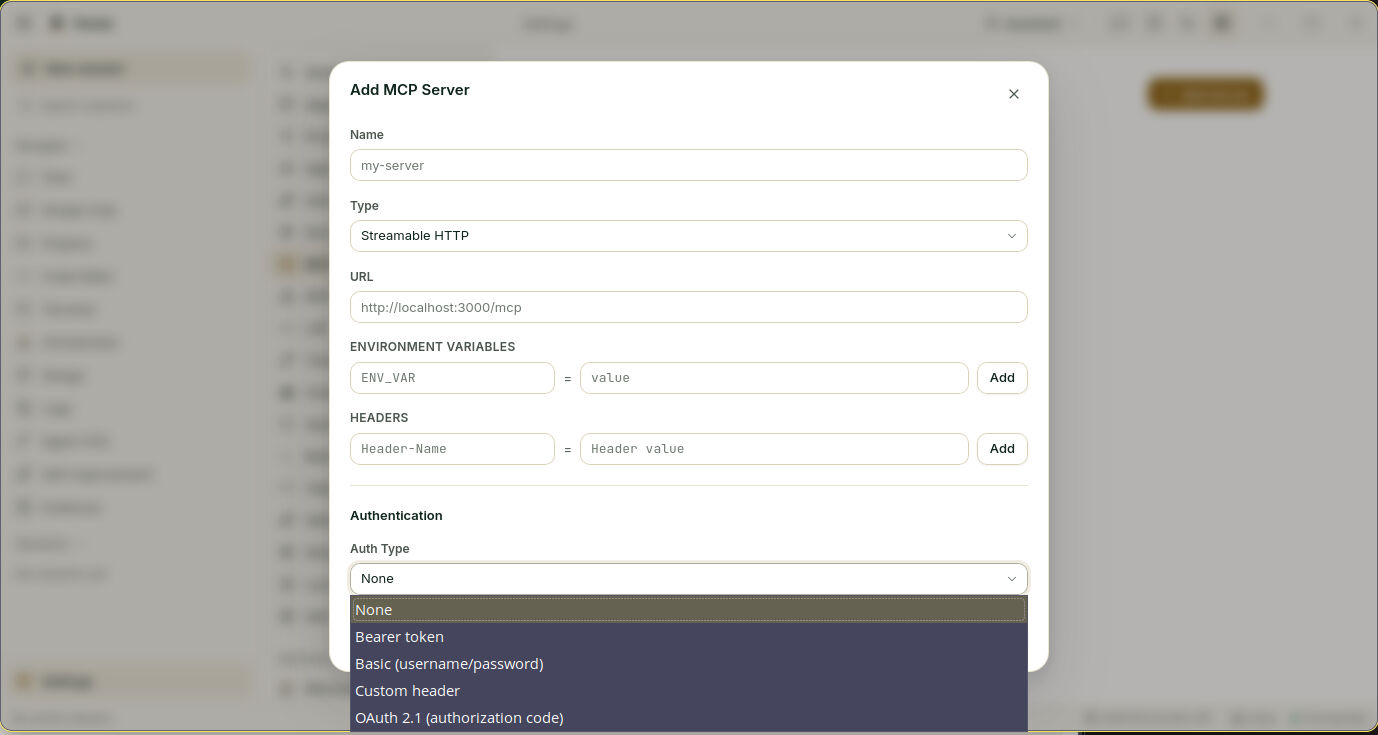Image resolution: width=1378 pixels, height=735 pixels.
Task: Click the environment variable value field
Action: point(774,378)
